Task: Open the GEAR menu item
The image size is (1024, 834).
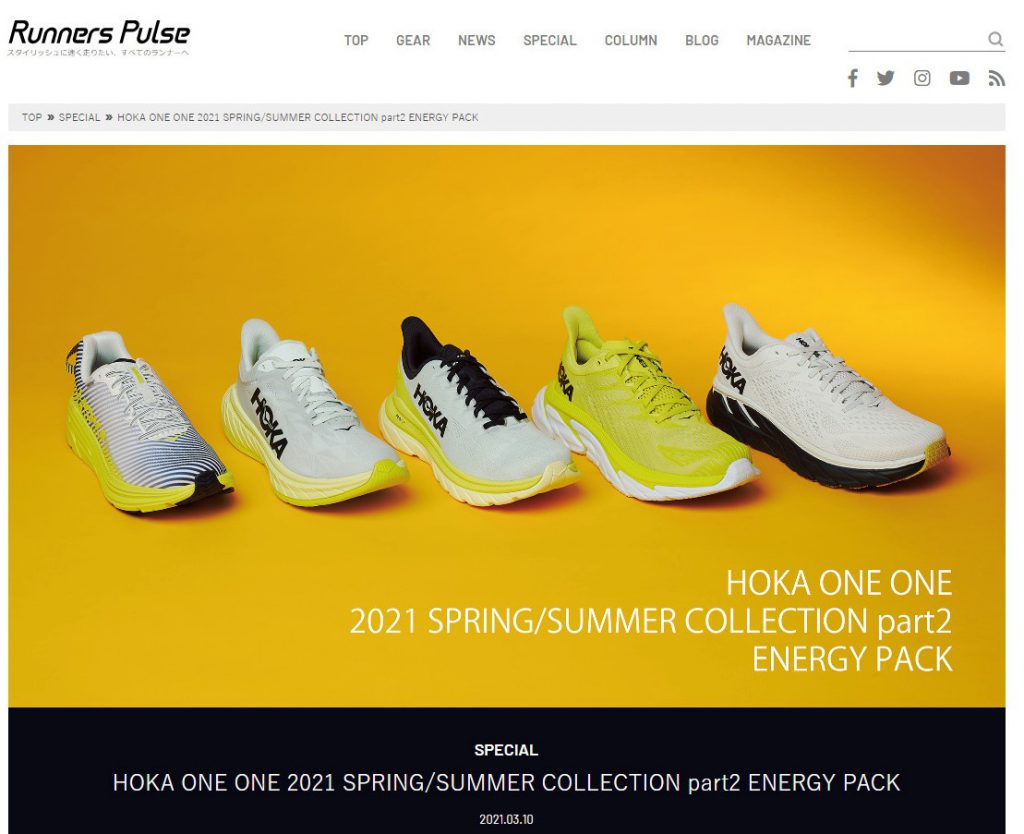Action: (x=413, y=40)
